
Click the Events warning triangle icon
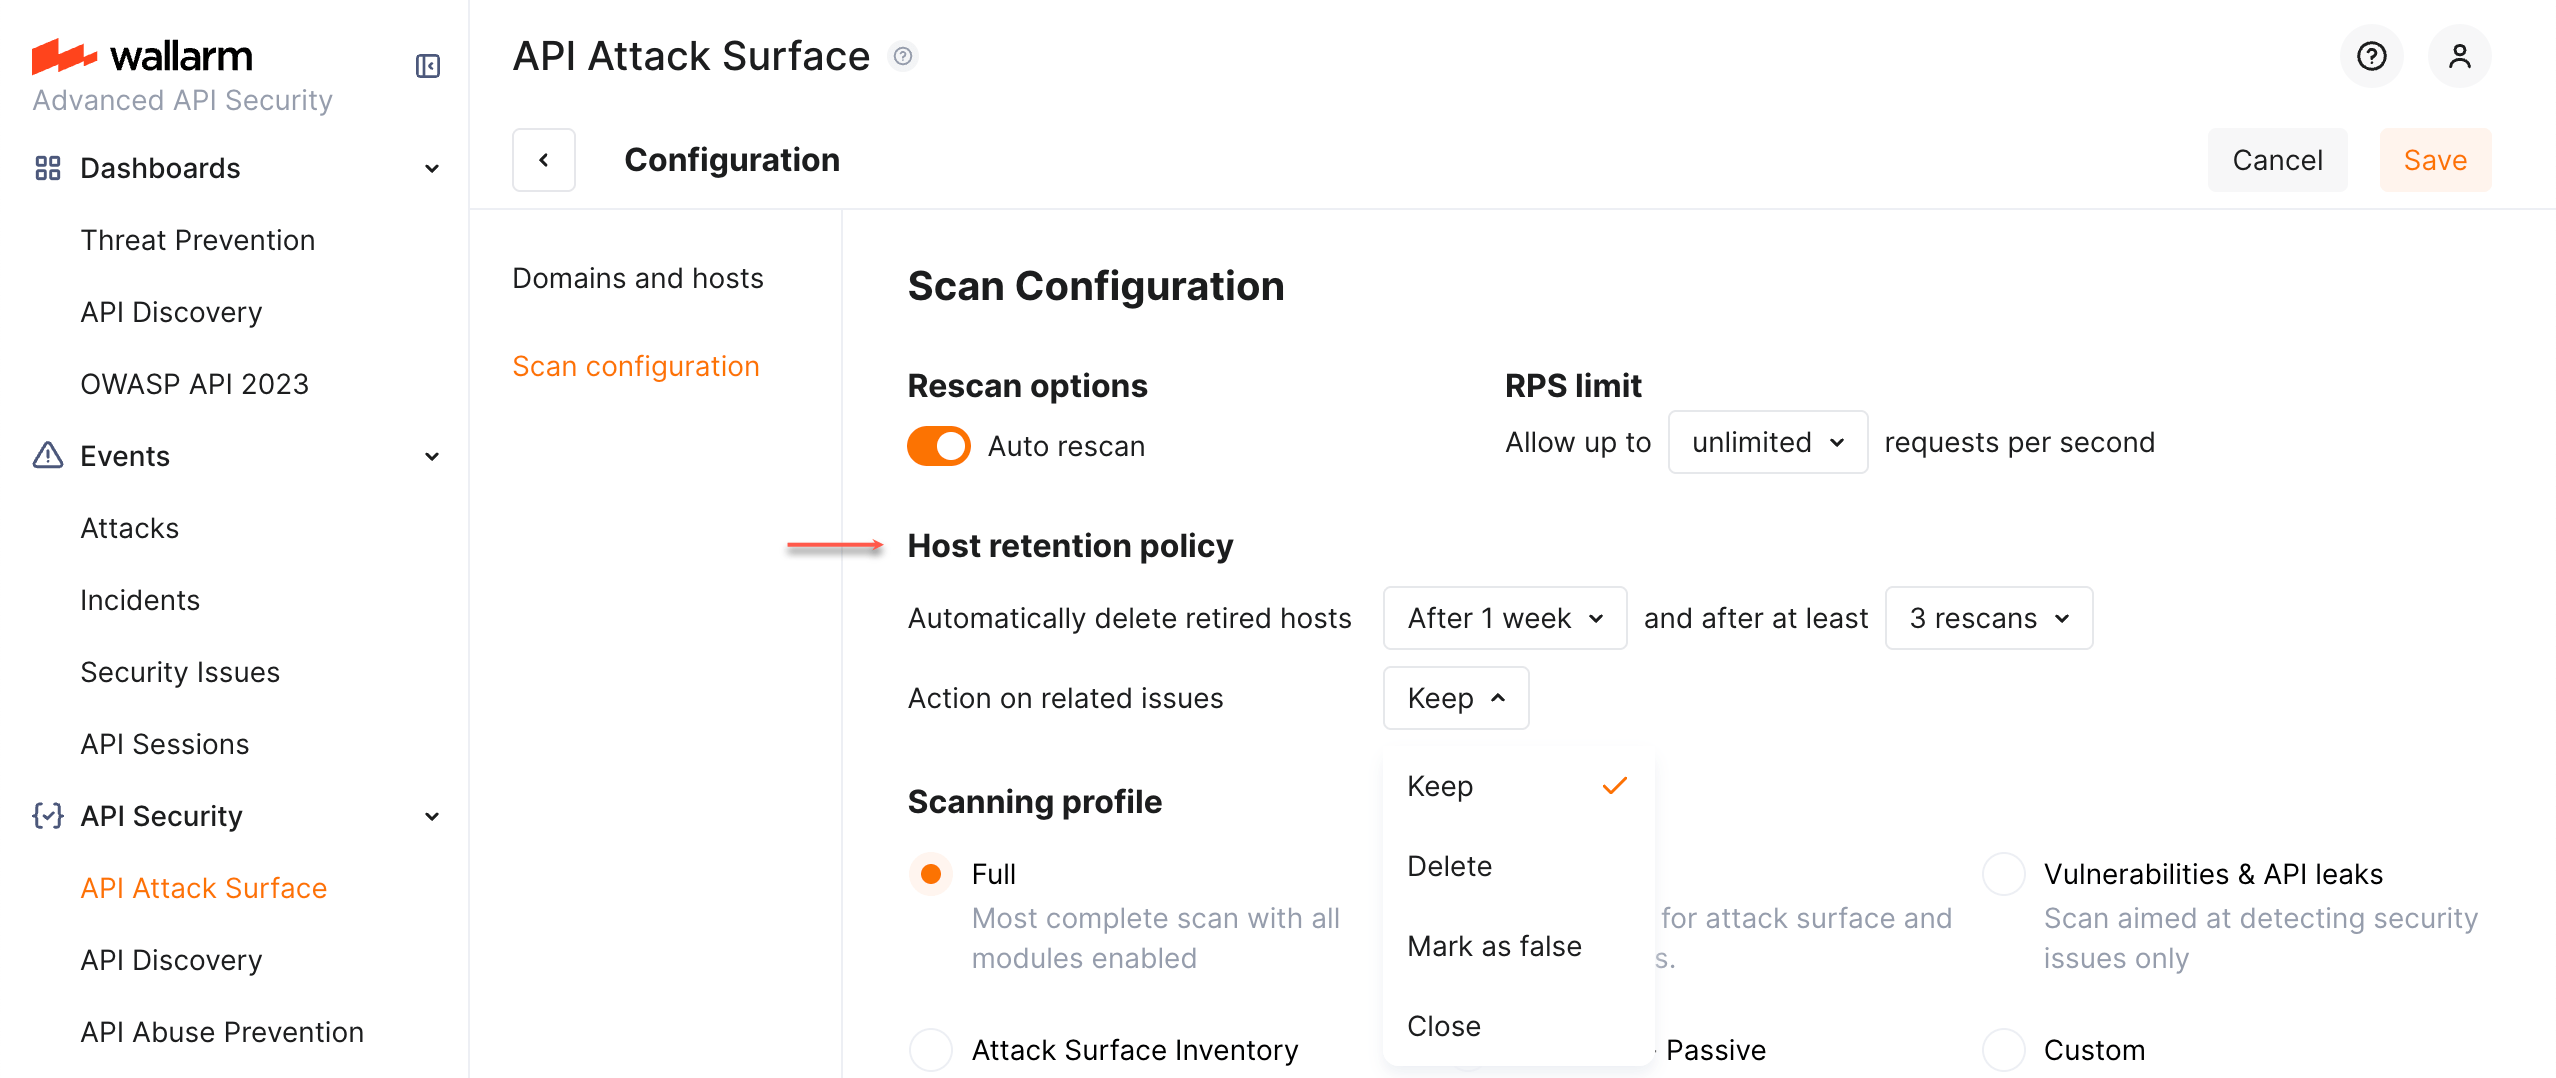tap(47, 456)
